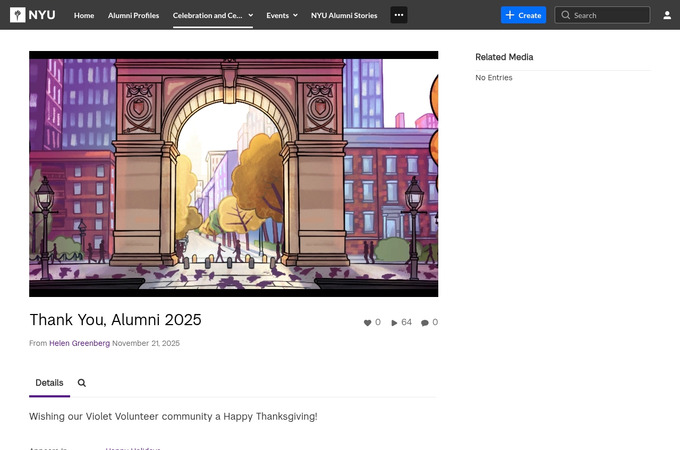The width and height of the screenshot is (680, 450).
Task: Go to Alumni Profiles
Action: [x=134, y=15]
